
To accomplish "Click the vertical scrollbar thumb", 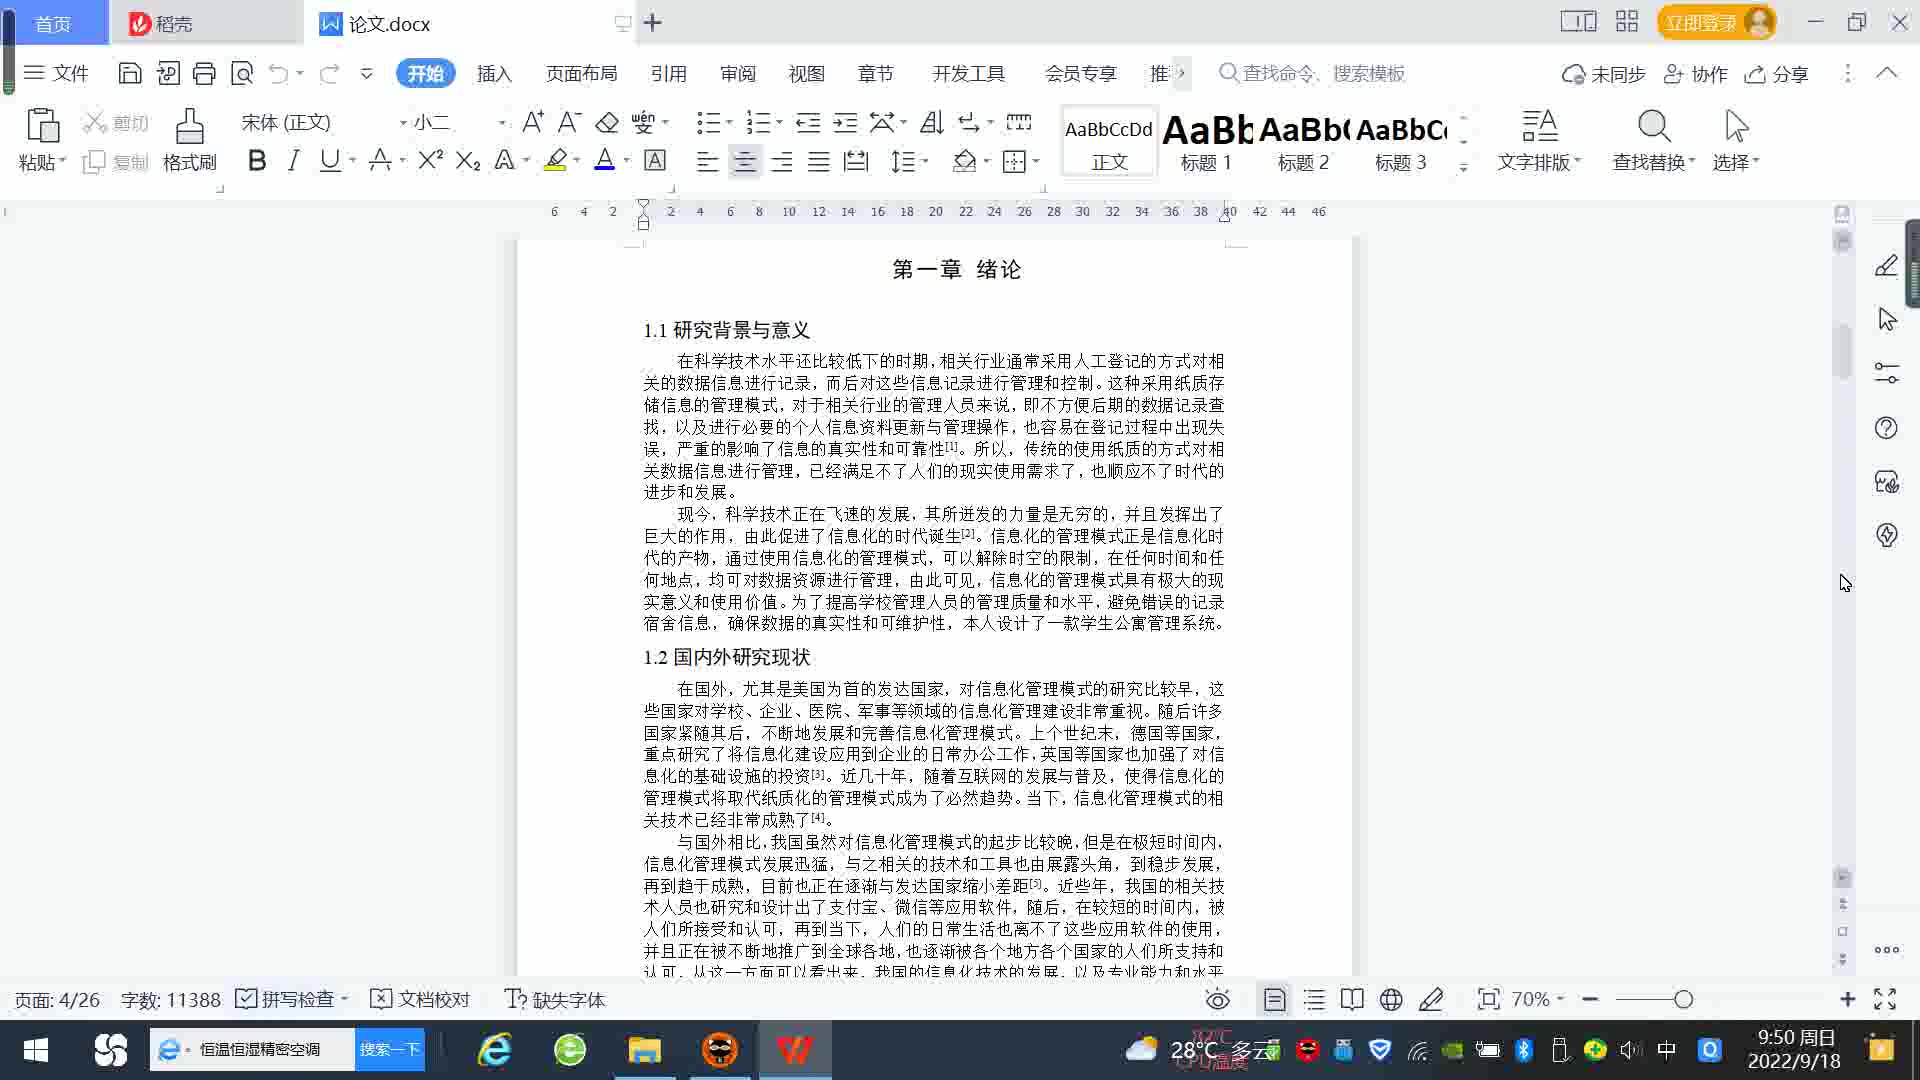I will 1843,352.
